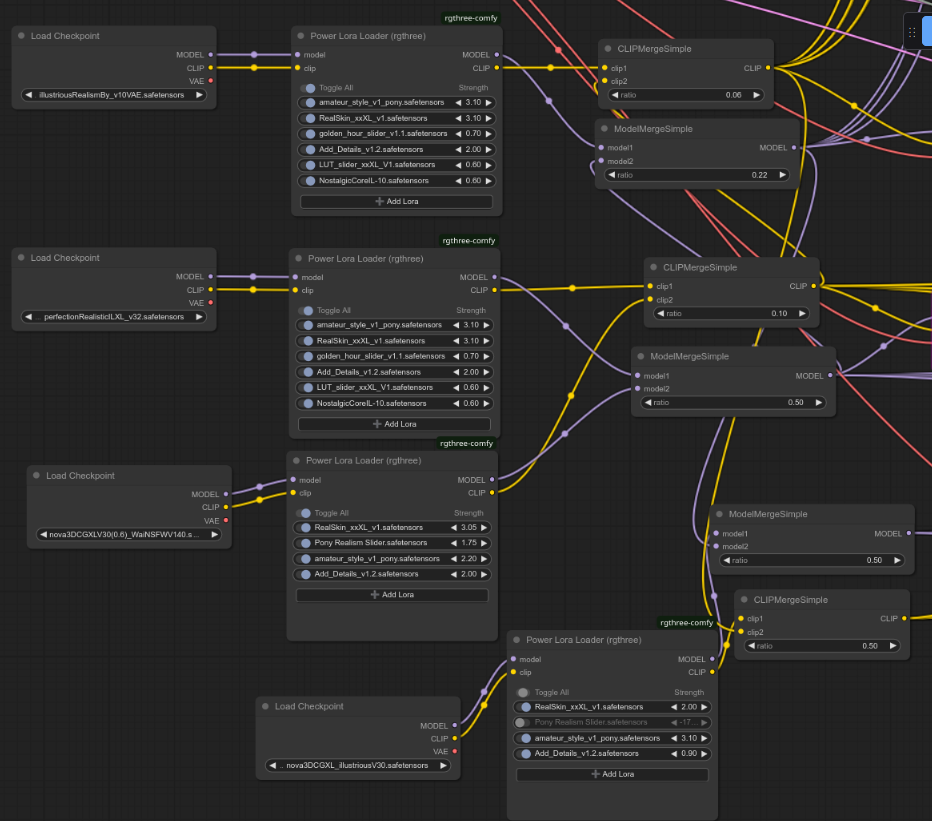Screen dimensions: 932x821
Task: Click model2 input port on ModelMergeSimple ratio 0.22
Action: click(x=602, y=161)
